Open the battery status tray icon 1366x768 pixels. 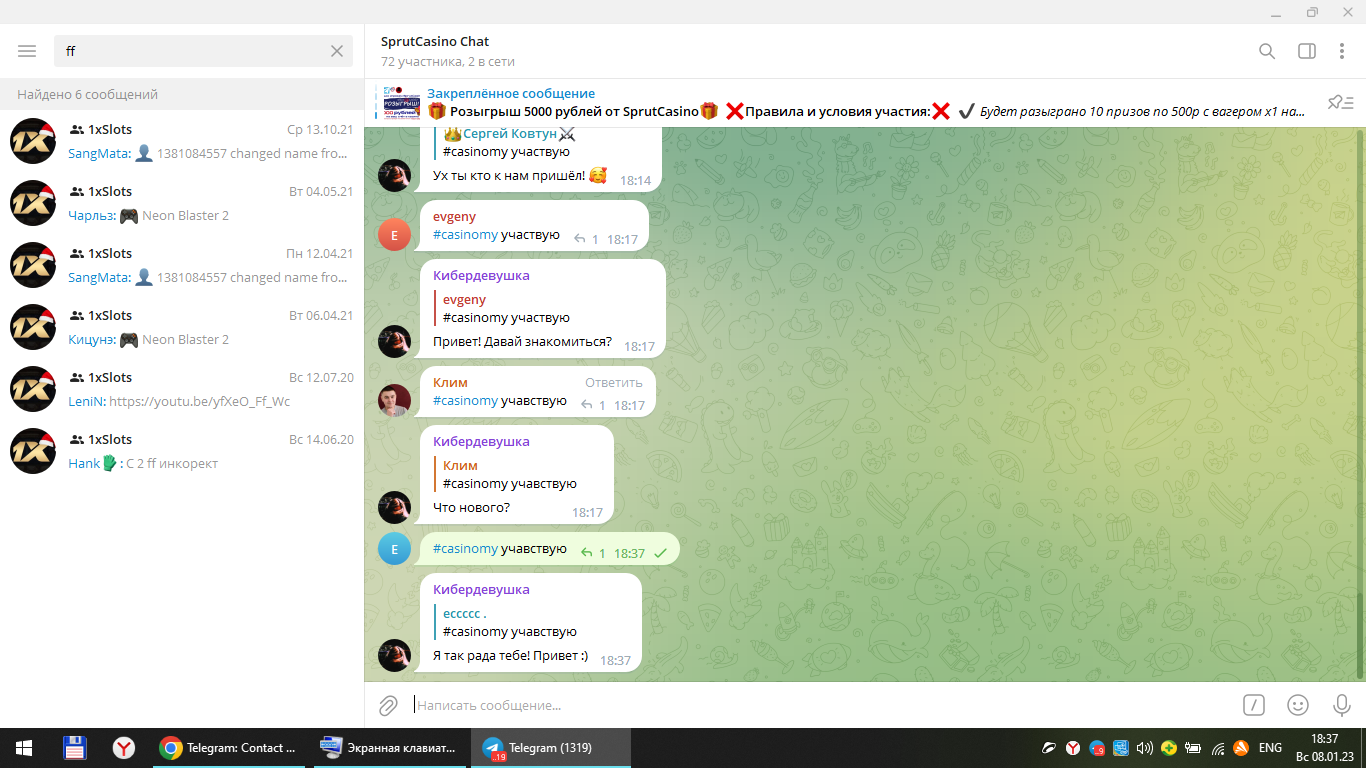pyautogui.click(x=1193, y=748)
